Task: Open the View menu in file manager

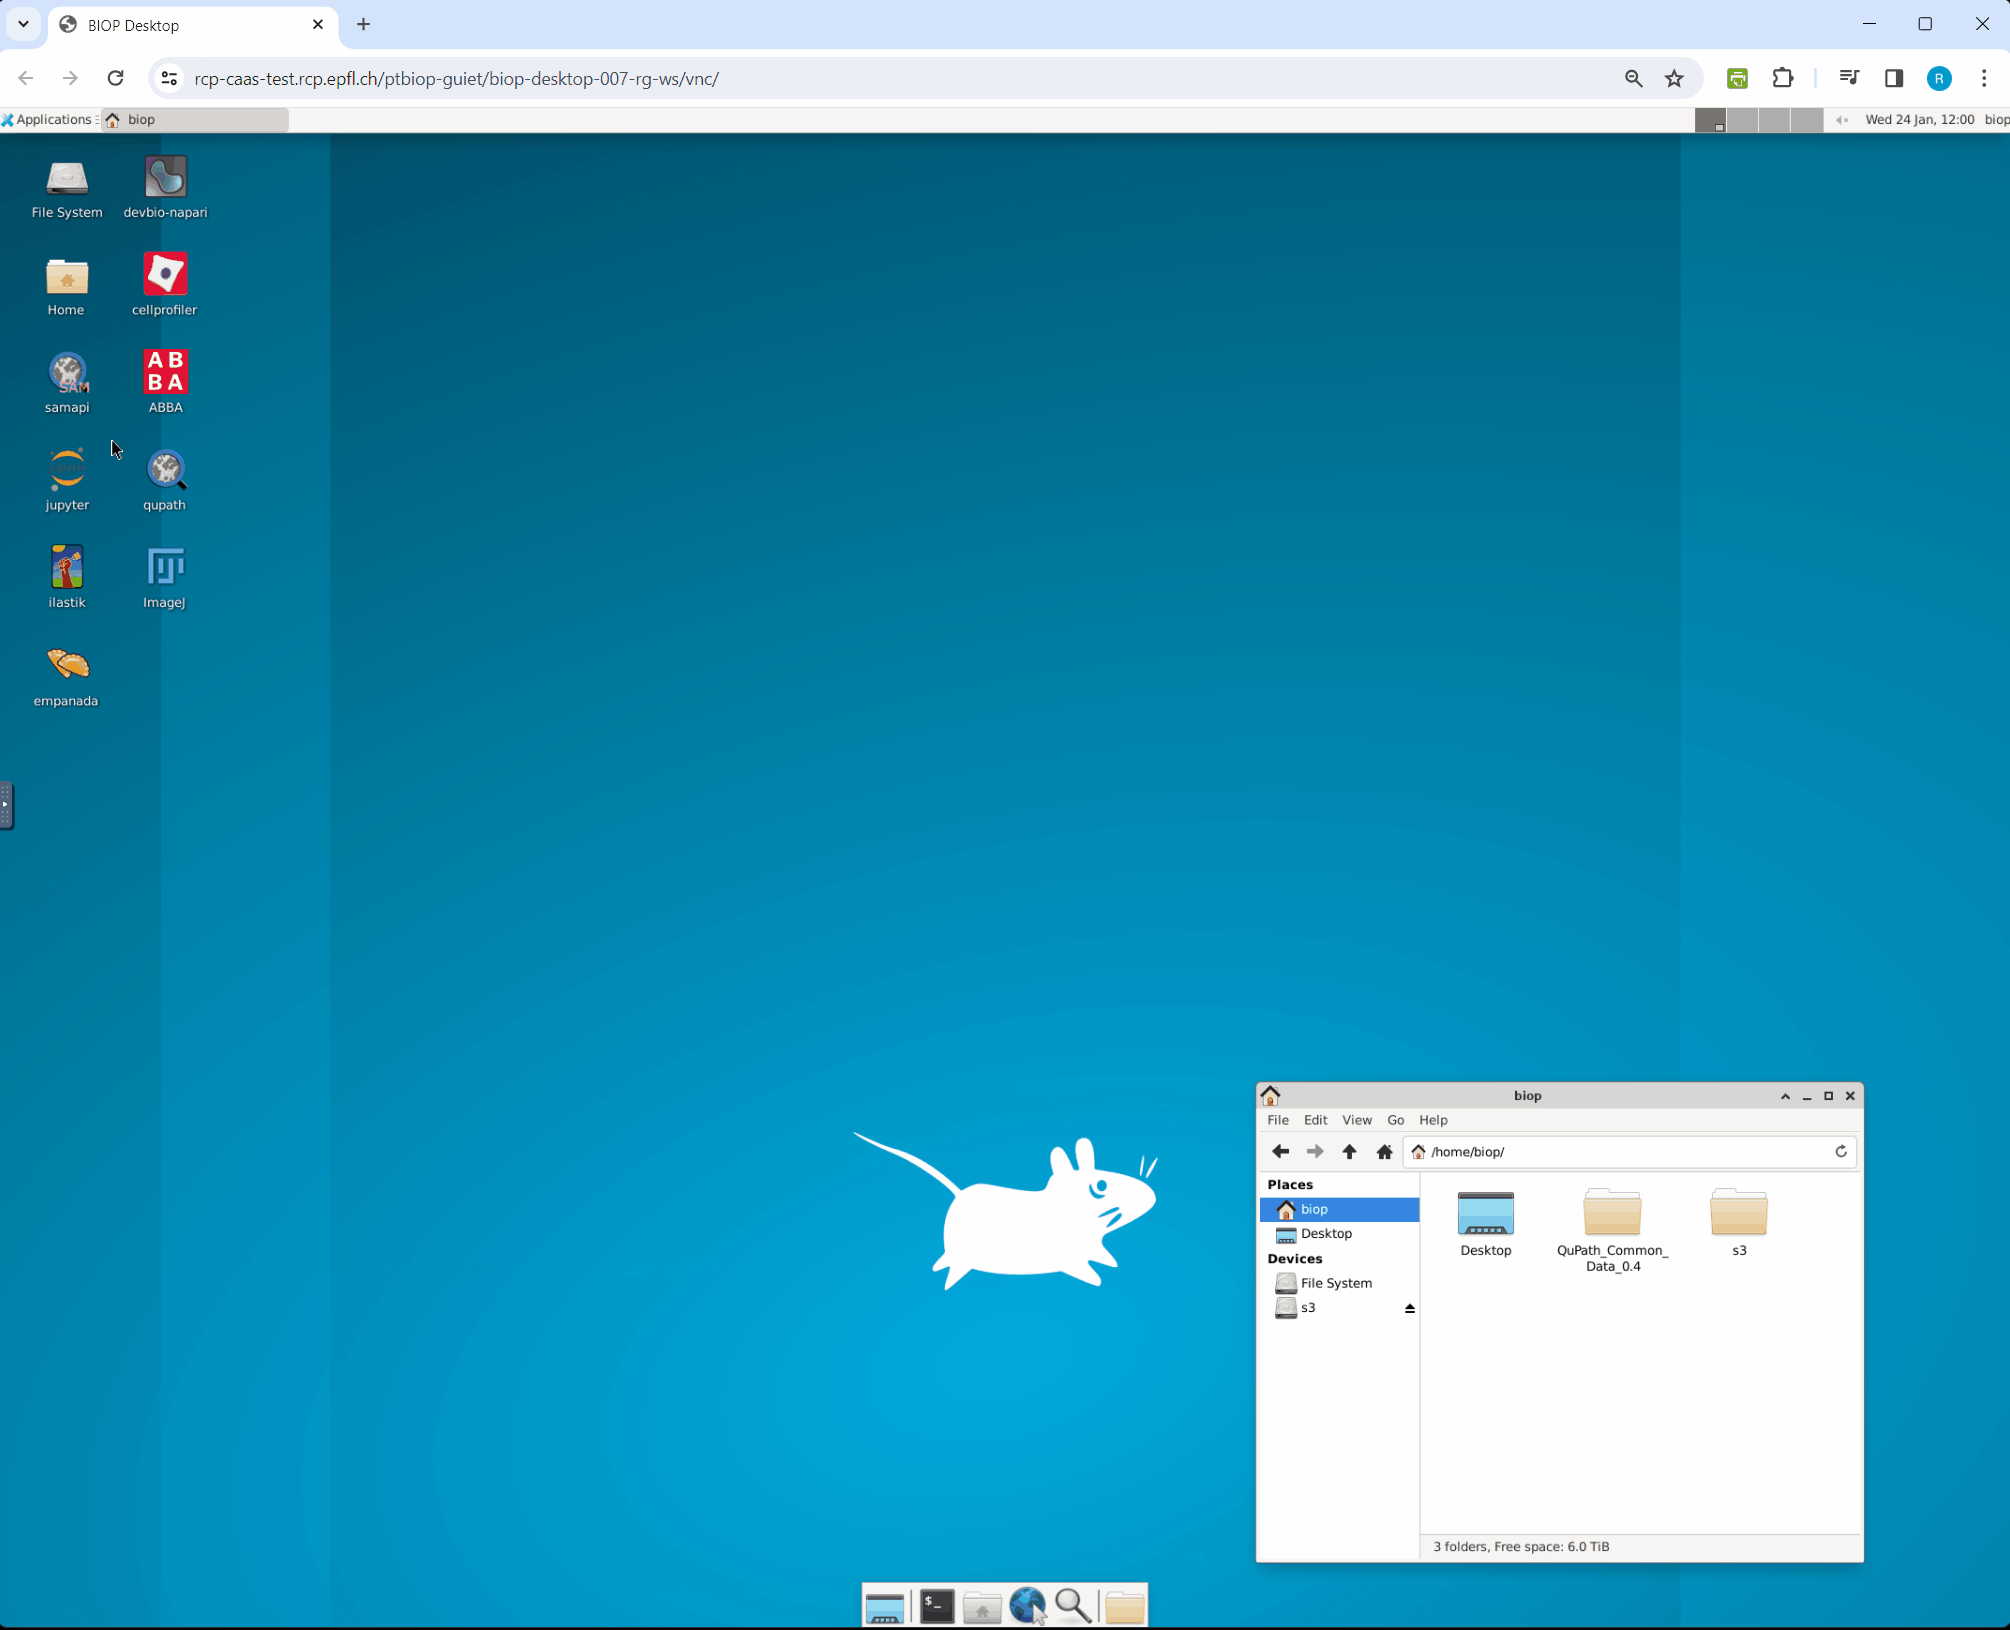Action: [x=1356, y=1120]
